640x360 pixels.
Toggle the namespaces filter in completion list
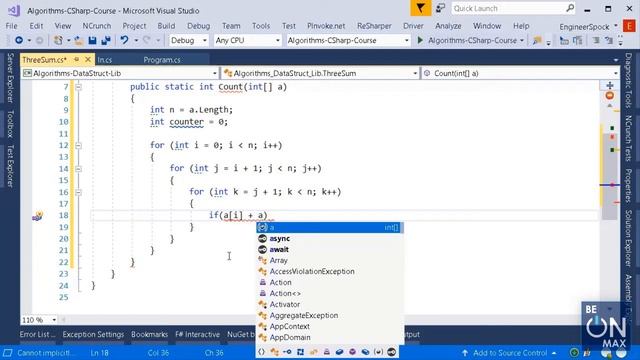coord(261,352)
